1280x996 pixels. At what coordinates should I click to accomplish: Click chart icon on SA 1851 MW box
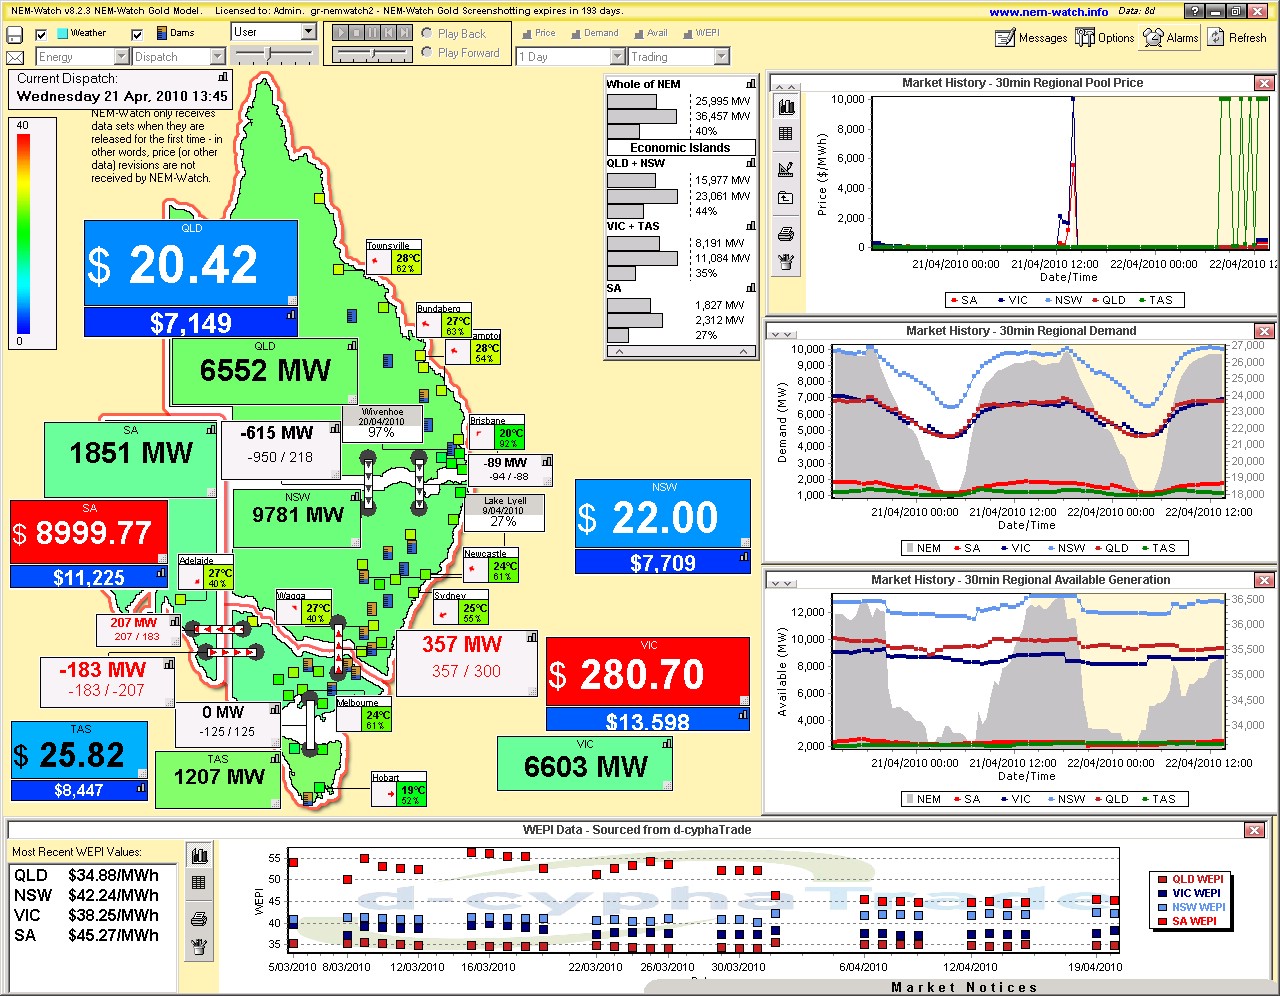coord(211,429)
